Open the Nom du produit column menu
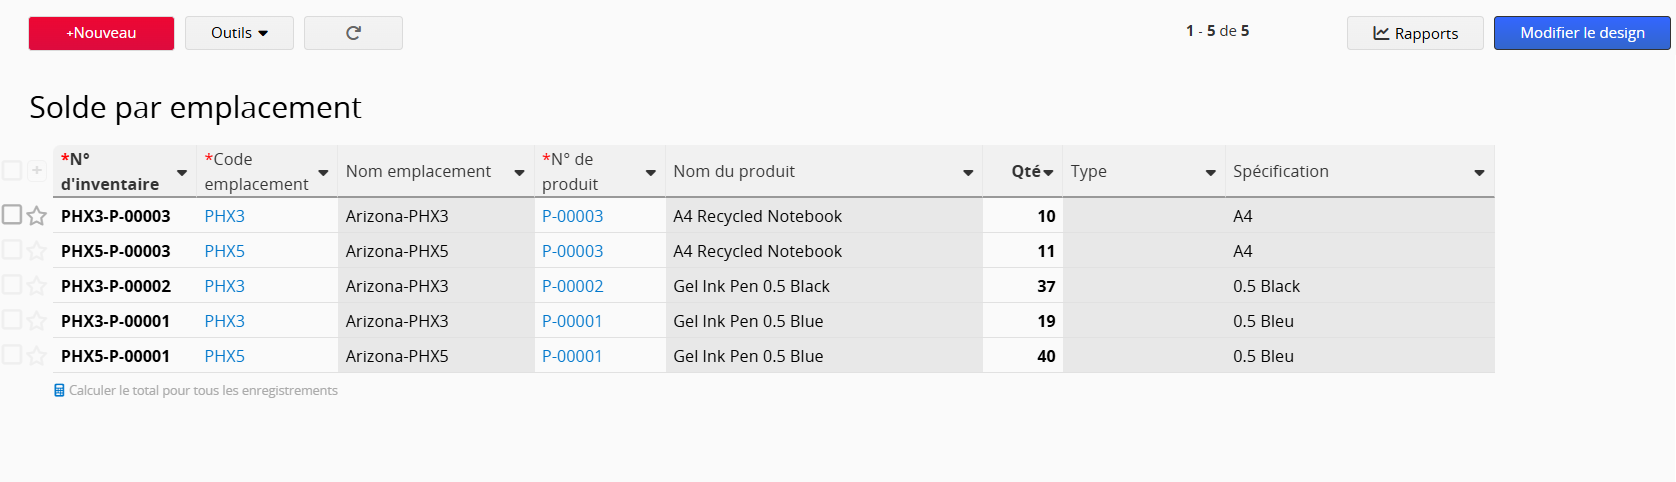The image size is (1676, 482). click(968, 173)
